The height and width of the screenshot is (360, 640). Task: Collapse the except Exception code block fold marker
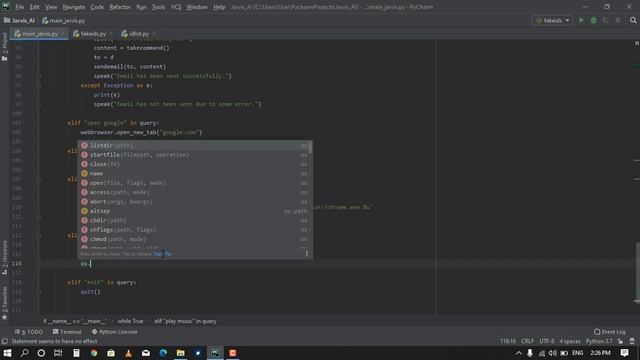39,85
